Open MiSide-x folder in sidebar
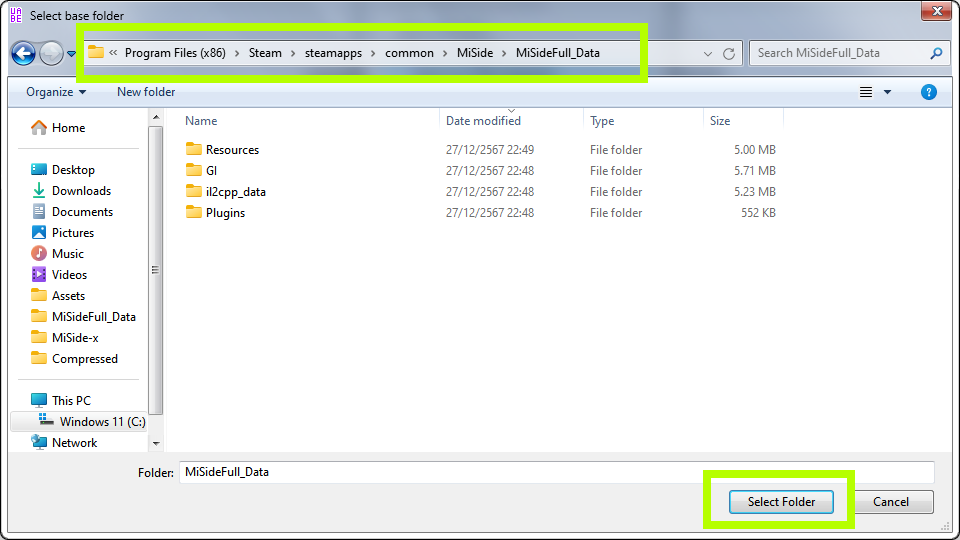This screenshot has height=540, width=960. 65,337
